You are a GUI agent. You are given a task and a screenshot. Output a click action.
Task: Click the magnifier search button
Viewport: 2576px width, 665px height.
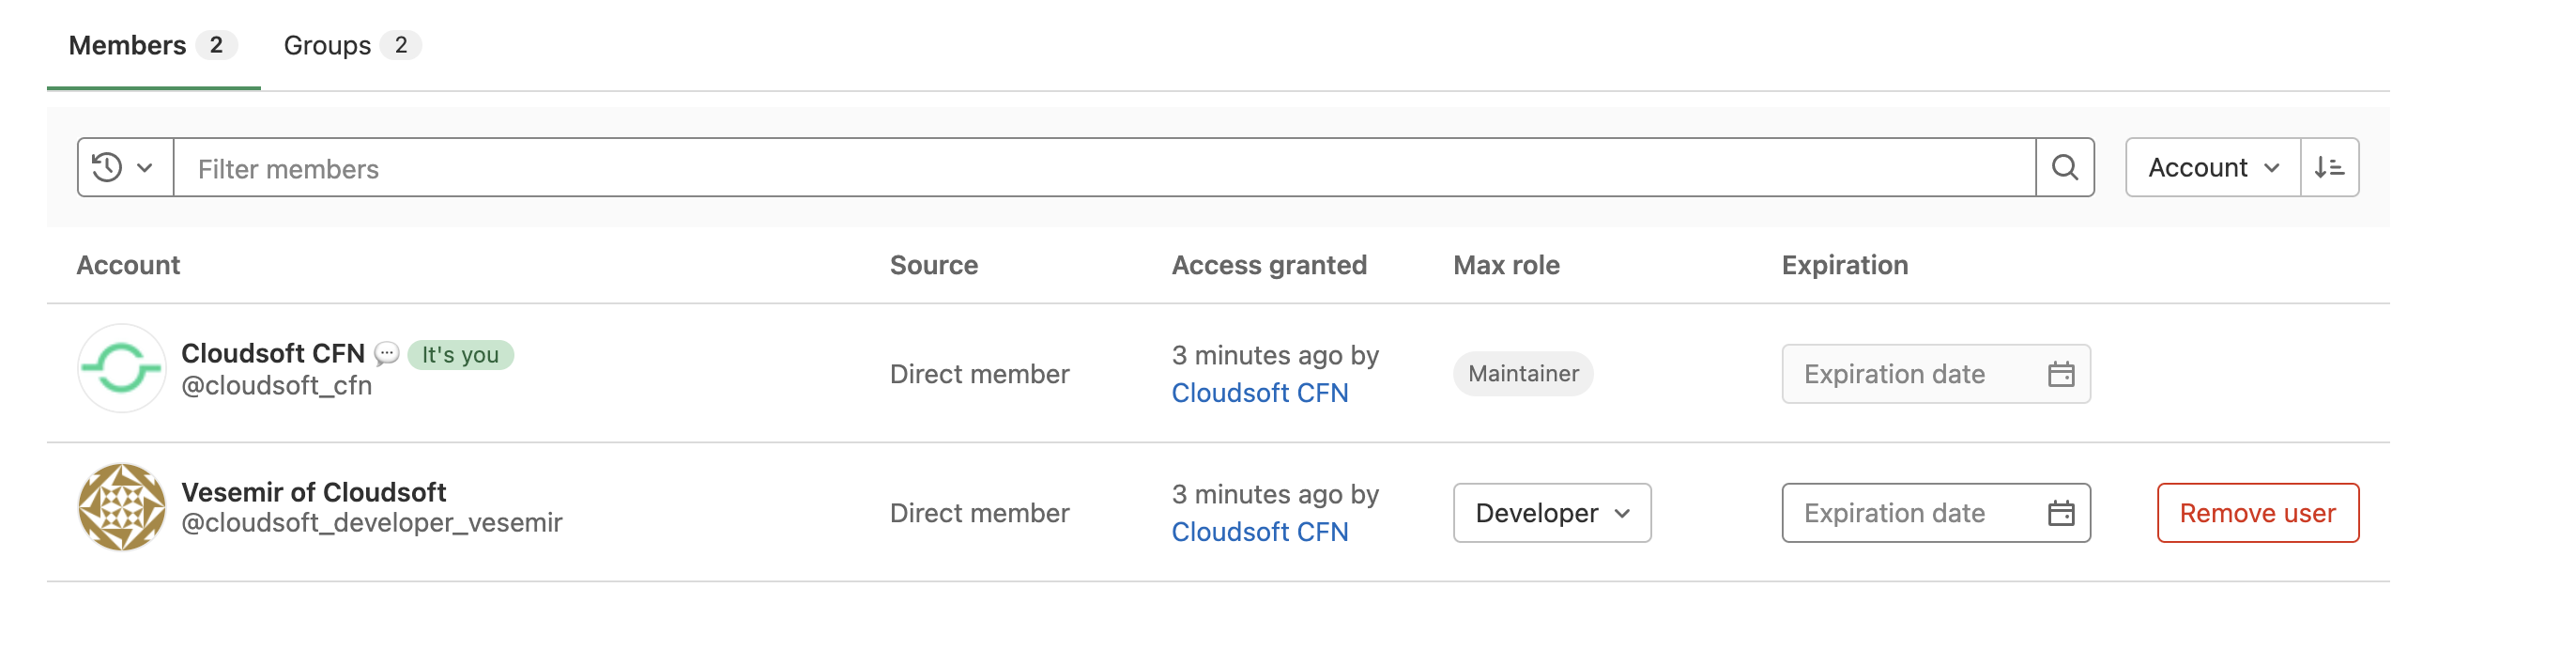[2065, 167]
